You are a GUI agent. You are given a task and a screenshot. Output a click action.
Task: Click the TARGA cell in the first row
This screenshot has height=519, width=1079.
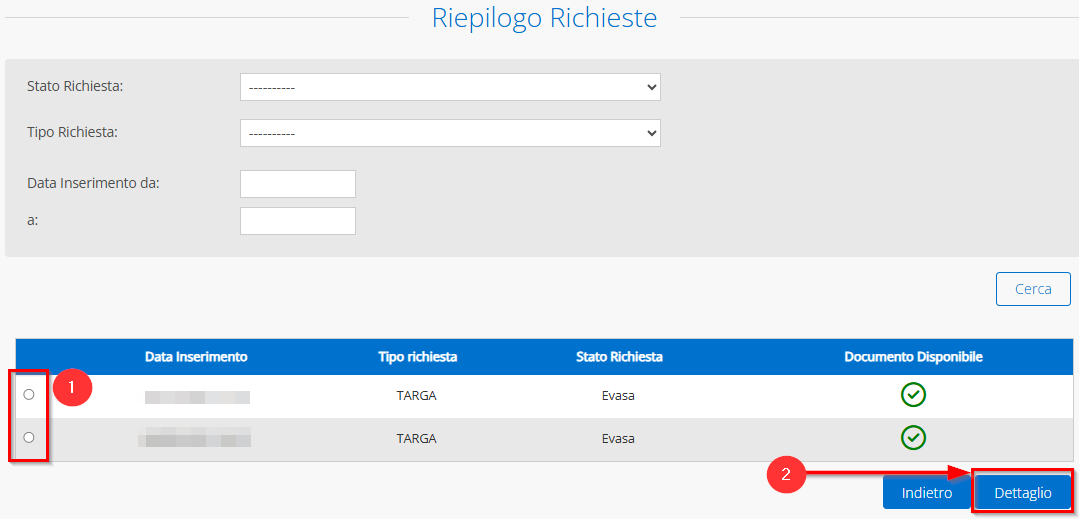tap(416, 395)
